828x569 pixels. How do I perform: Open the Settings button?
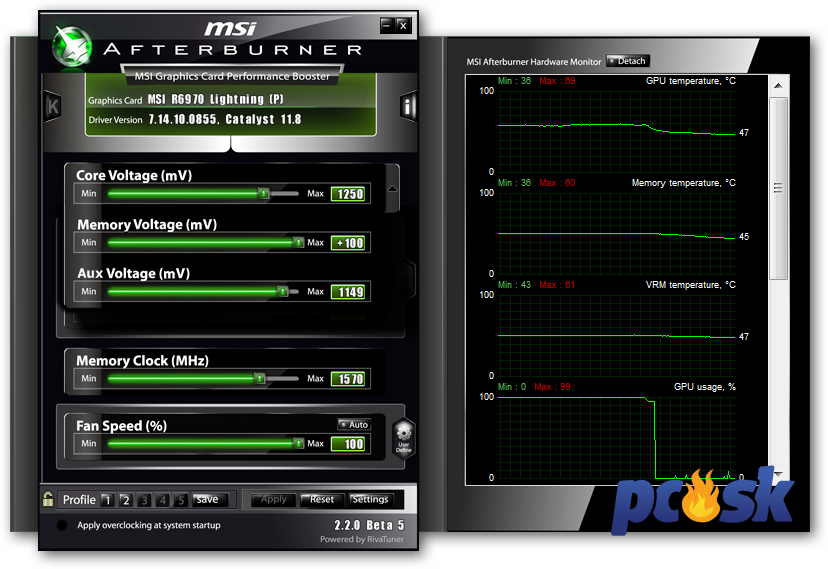click(x=370, y=499)
